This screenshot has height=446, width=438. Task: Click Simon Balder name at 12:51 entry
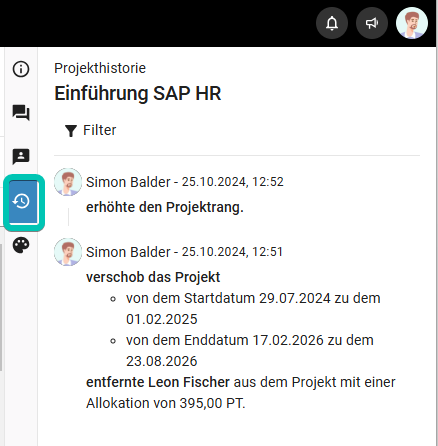(x=128, y=252)
